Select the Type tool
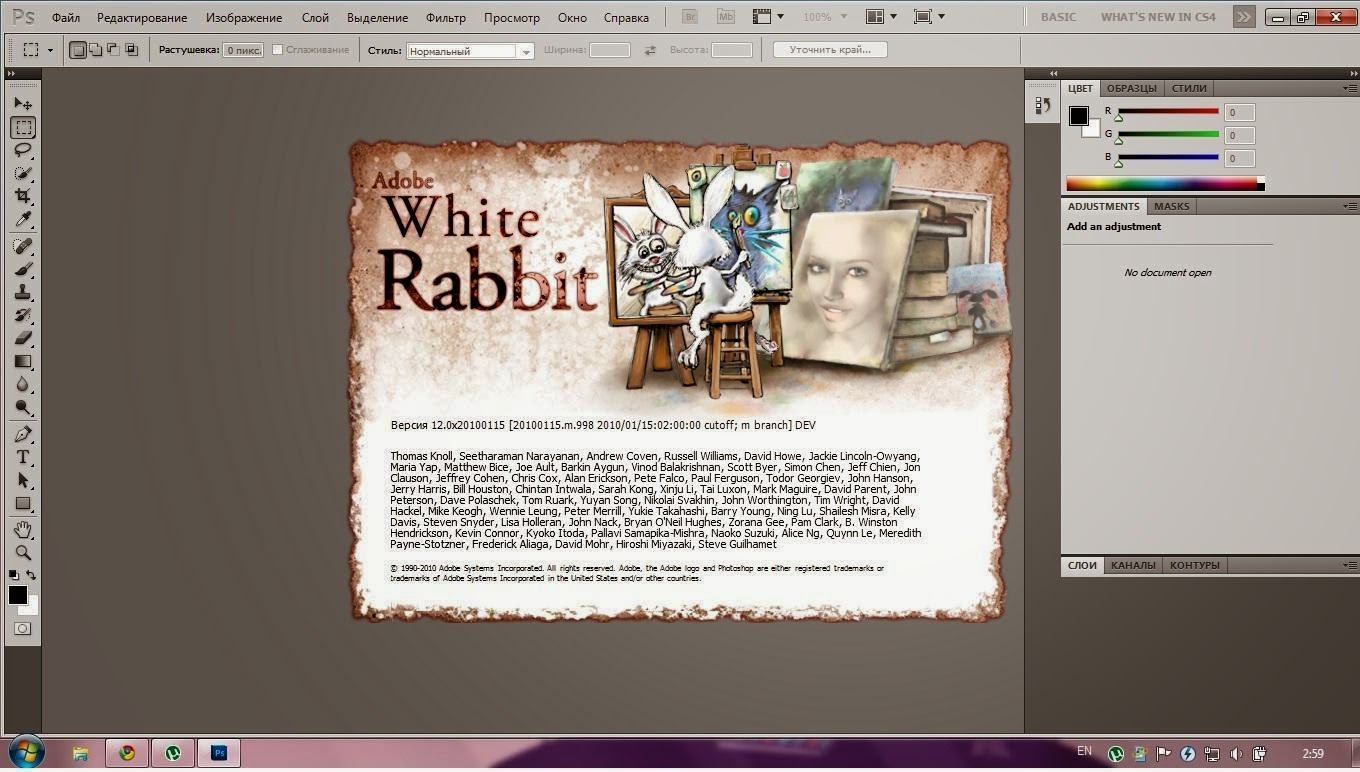 pos(23,457)
